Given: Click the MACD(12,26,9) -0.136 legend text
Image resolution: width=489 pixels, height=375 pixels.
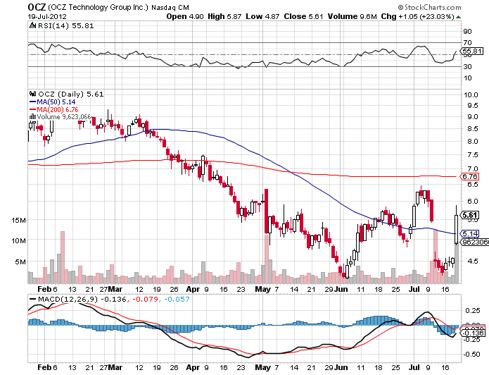Looking at the screenshot, I should tap(82, 299).
